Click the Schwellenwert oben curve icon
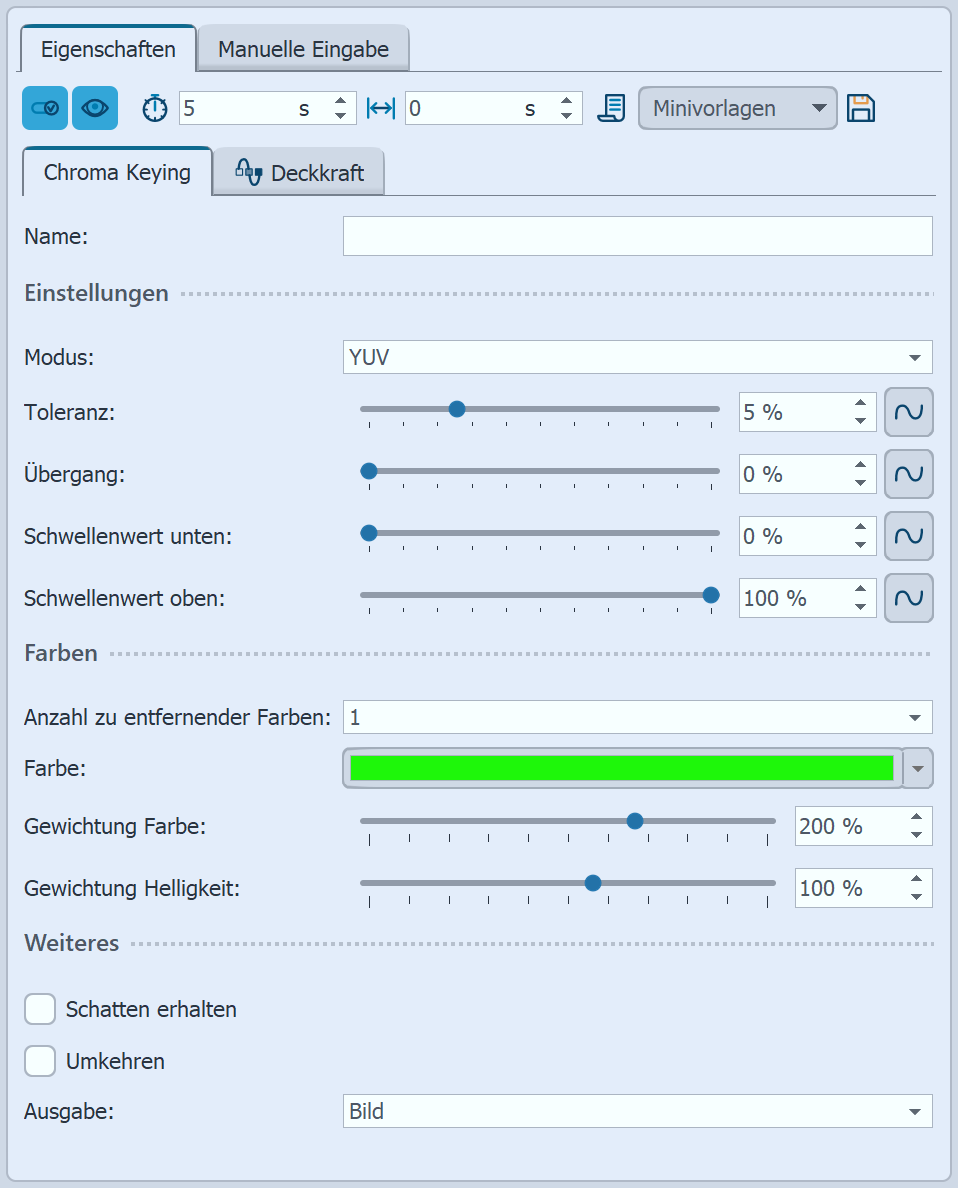Viewport: 958px width, 1188px height. [x=908, y=598]
